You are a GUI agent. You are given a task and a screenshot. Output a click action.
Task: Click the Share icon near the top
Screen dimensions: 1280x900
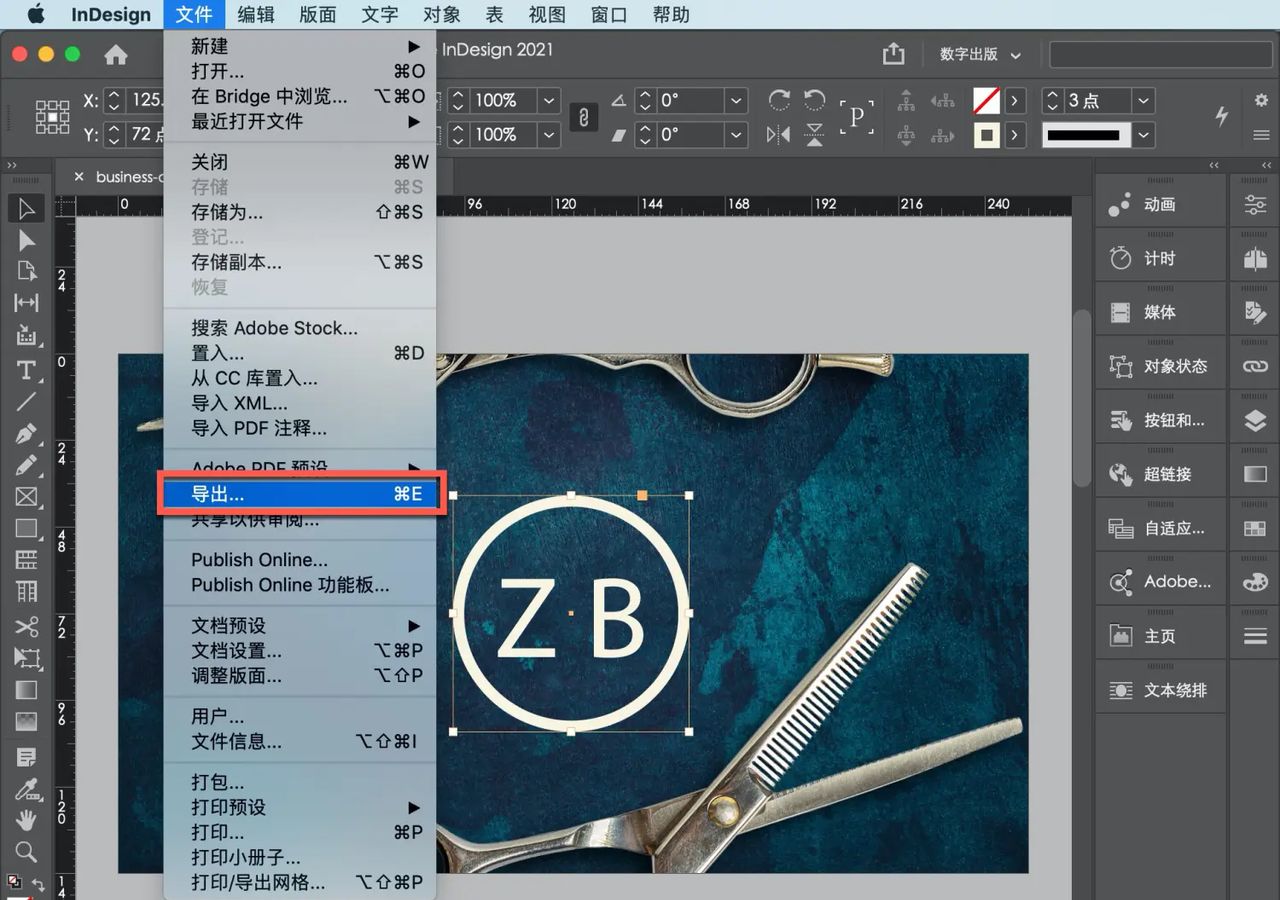(x=893, y=54)
